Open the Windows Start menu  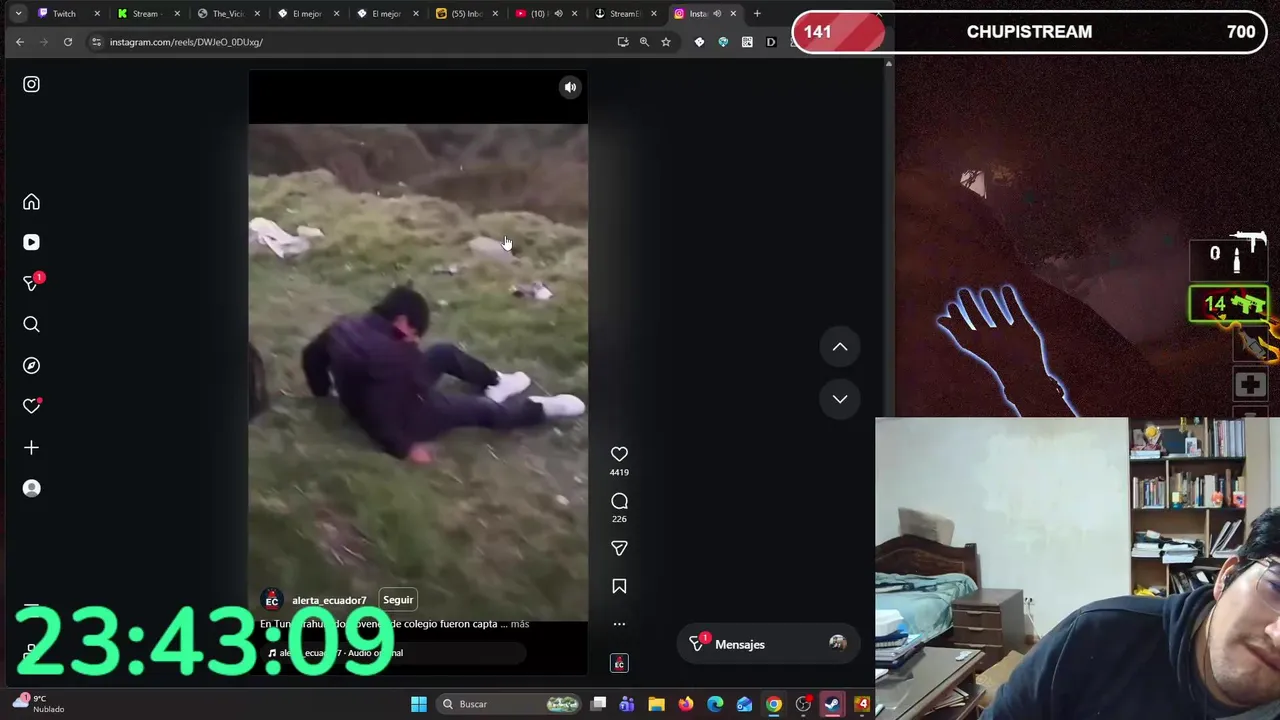click(419, 704)
